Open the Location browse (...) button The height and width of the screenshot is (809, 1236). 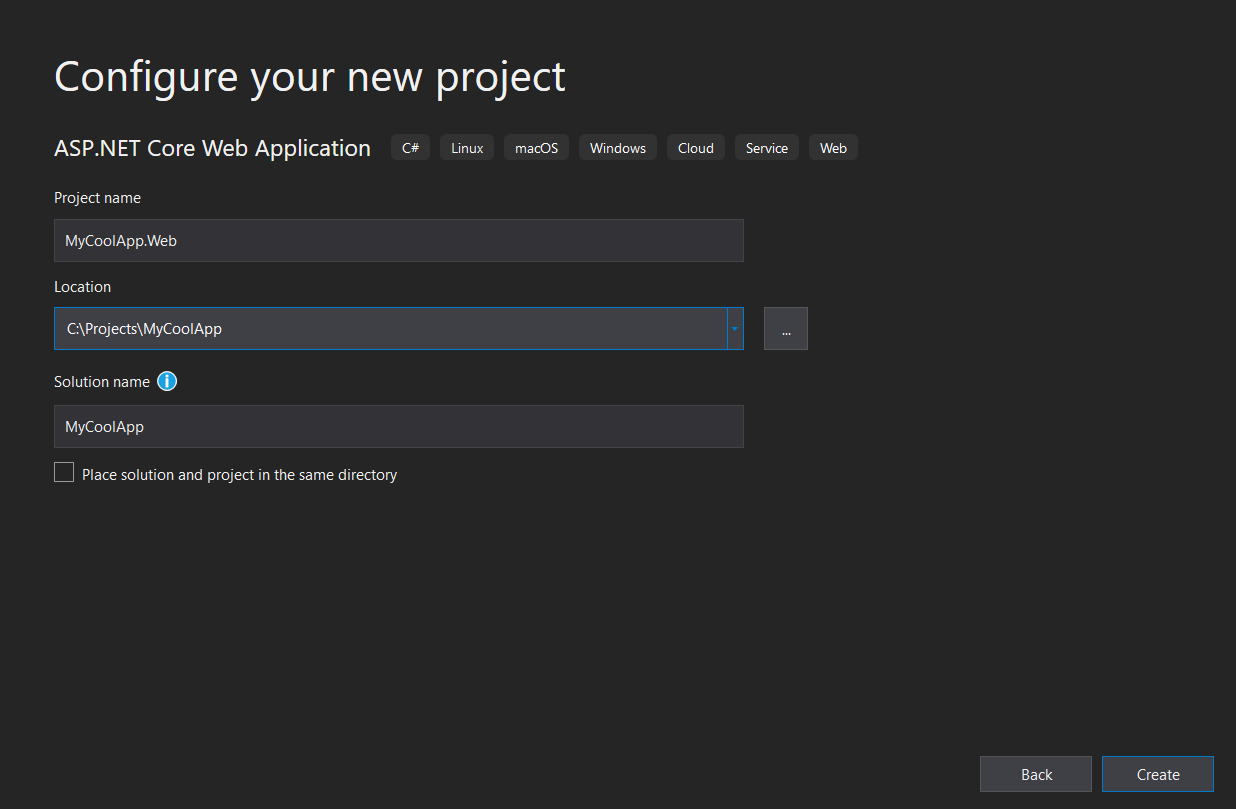[x=785, y=328]
